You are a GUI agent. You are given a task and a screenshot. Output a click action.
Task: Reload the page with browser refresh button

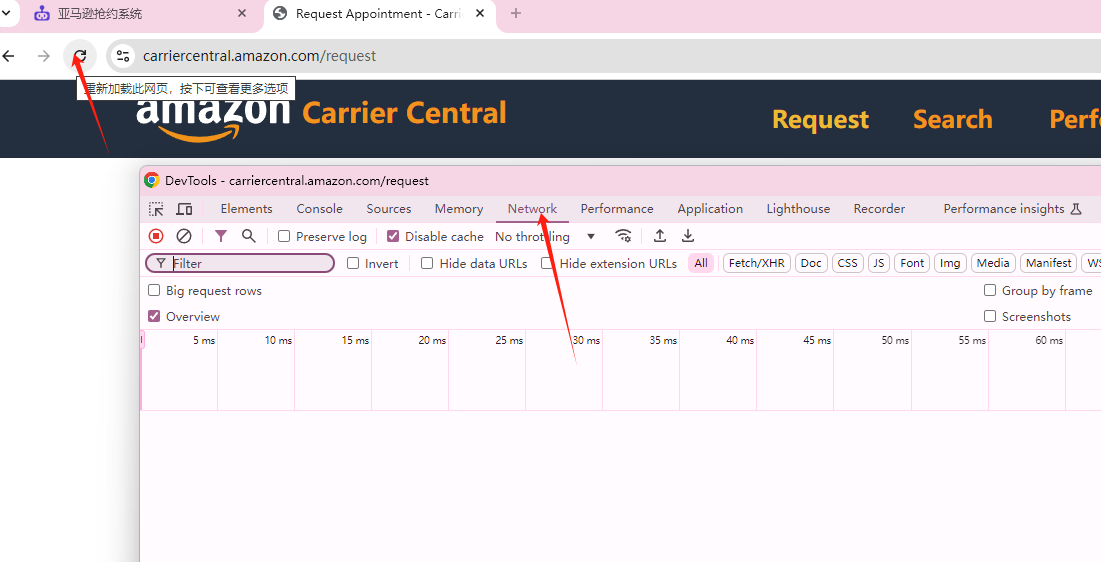pos(80,55)
